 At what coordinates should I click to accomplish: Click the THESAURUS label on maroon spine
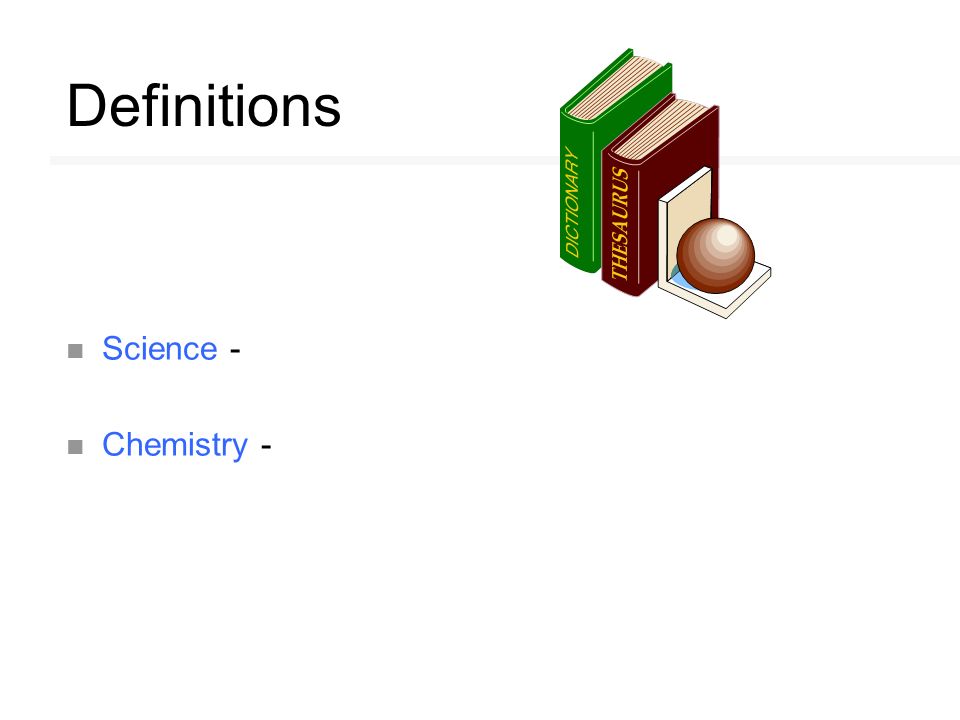(620, 224)
